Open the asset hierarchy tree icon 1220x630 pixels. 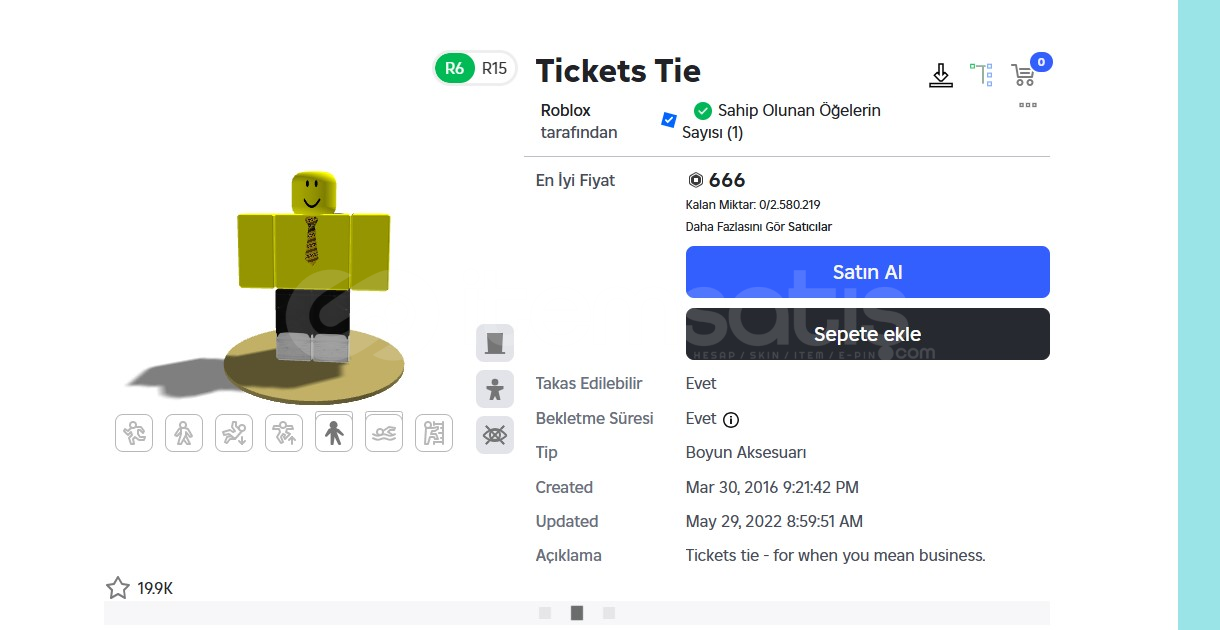pos(981,75)
